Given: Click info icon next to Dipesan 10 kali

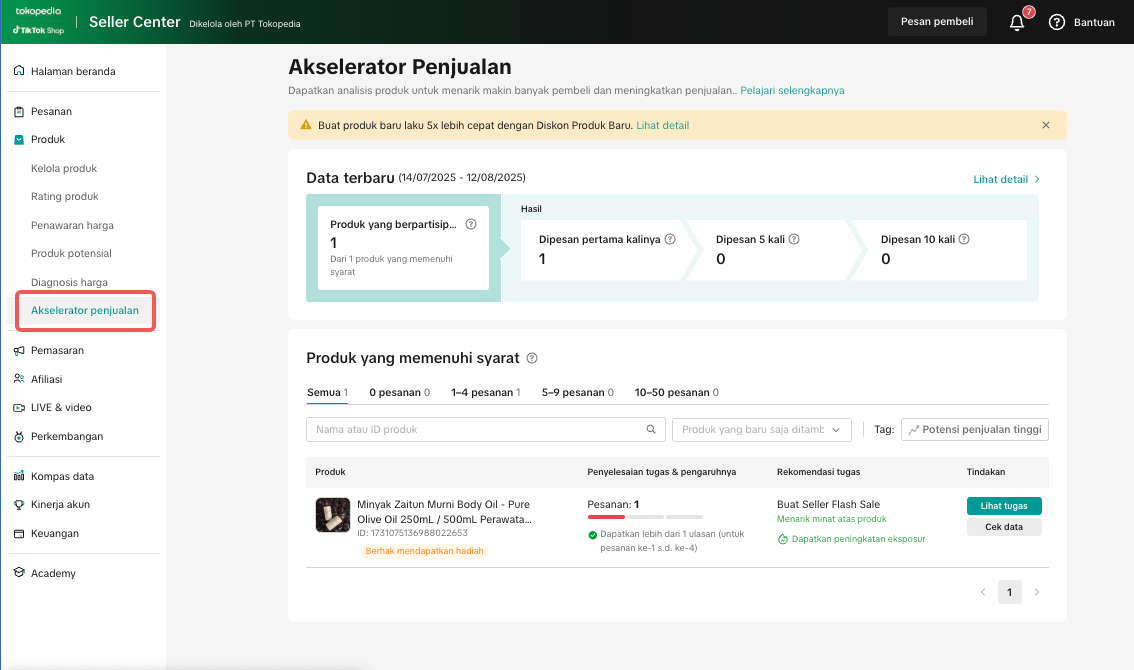Looking at the screenshot, I should (x=964, y=240).
